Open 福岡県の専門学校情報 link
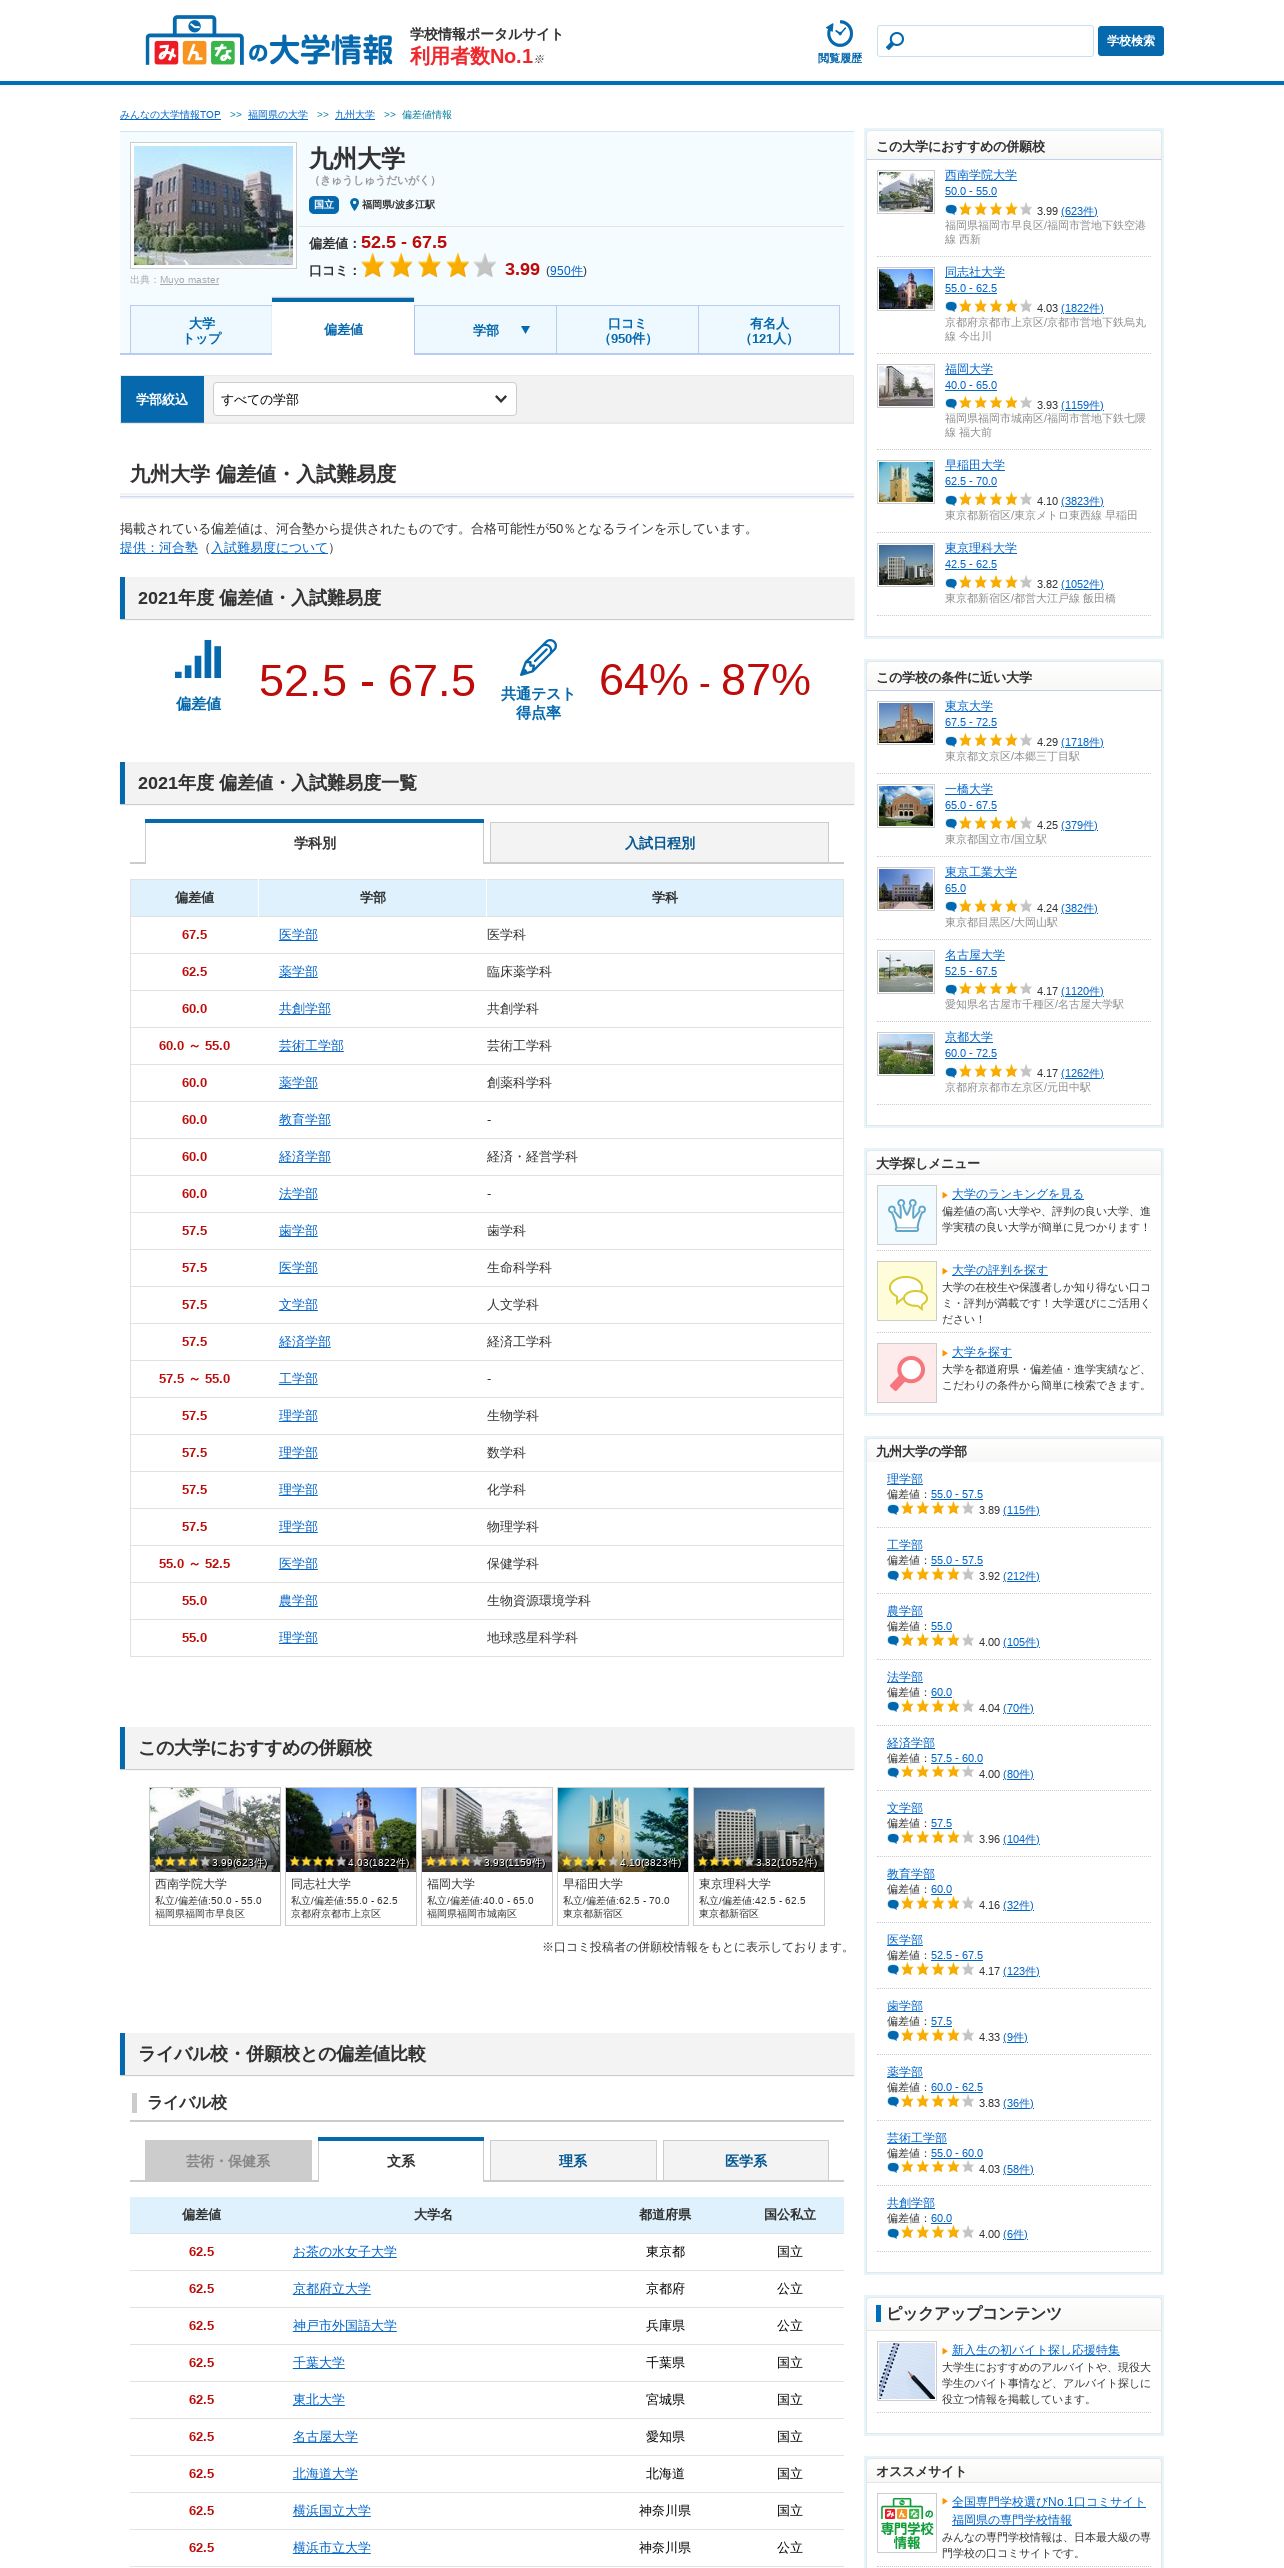The height and width of the screenshot is (2568, 1284). (1011, 2520)
